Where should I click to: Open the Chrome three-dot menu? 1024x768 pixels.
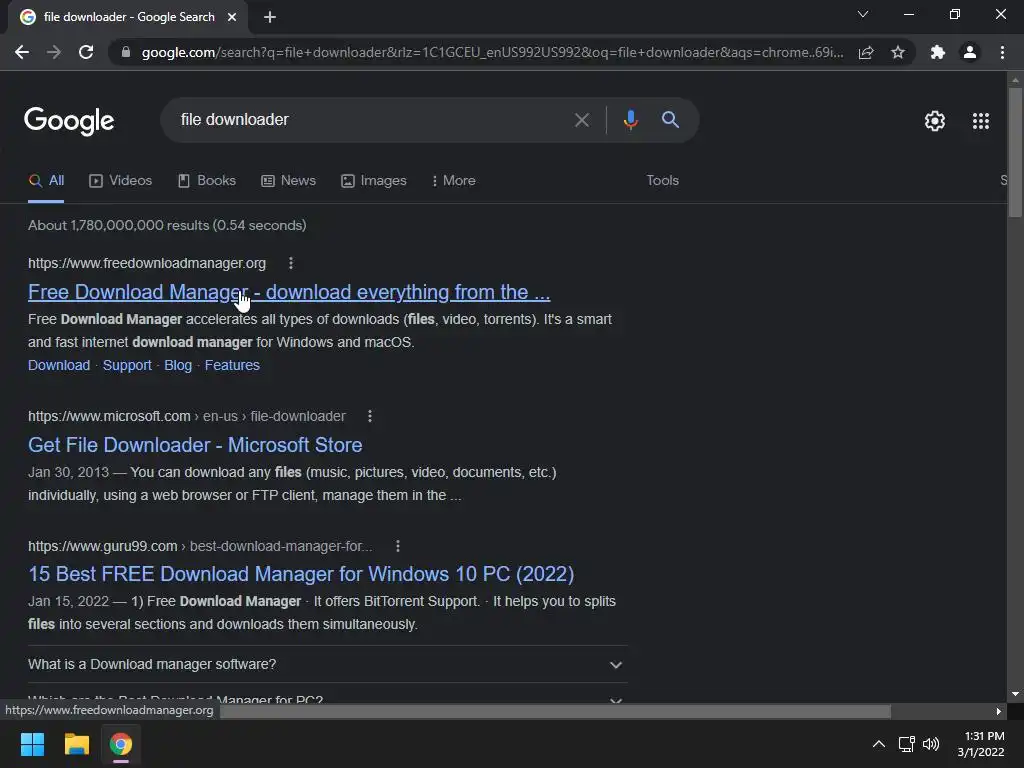point(1002,52)
